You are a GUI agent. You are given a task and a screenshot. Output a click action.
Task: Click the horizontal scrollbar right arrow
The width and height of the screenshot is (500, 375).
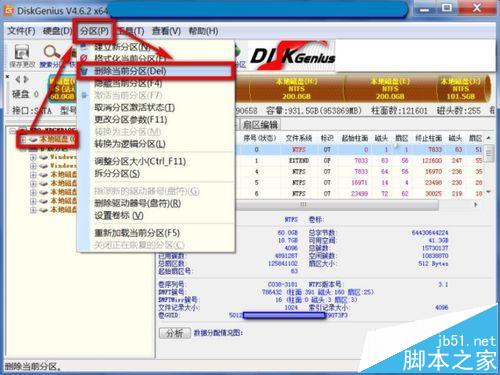pyautogui.click(x=476, y=204)
